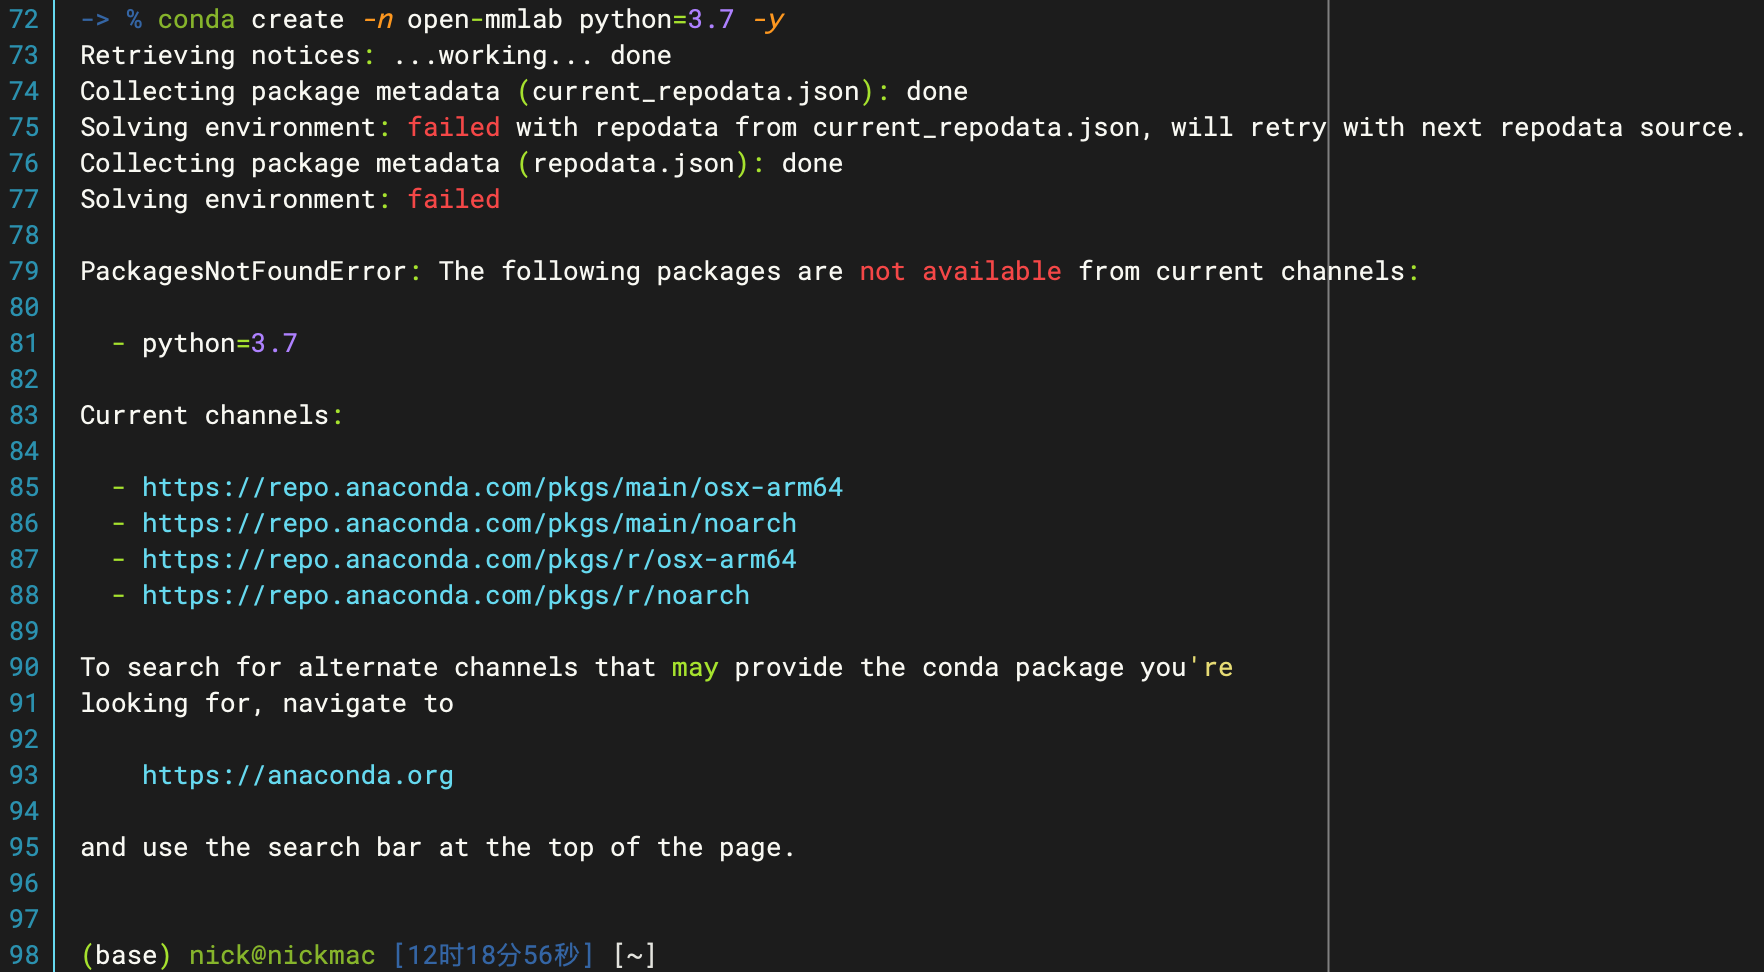The height and width of the screenshot is (972, 1764).
Task: Click line number 98 in the gutter
Action: (x=24, y=955)
